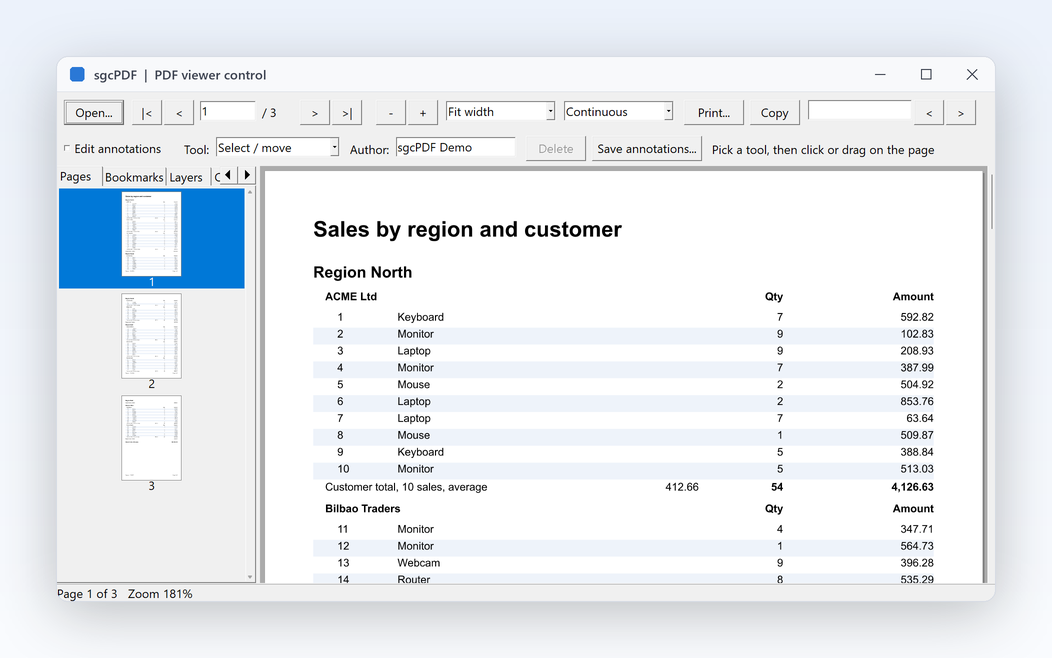Switch to the Bookmarks tab
This screenshot has height=658, width=1052.
pyautogui.click(x=134, y=177)
